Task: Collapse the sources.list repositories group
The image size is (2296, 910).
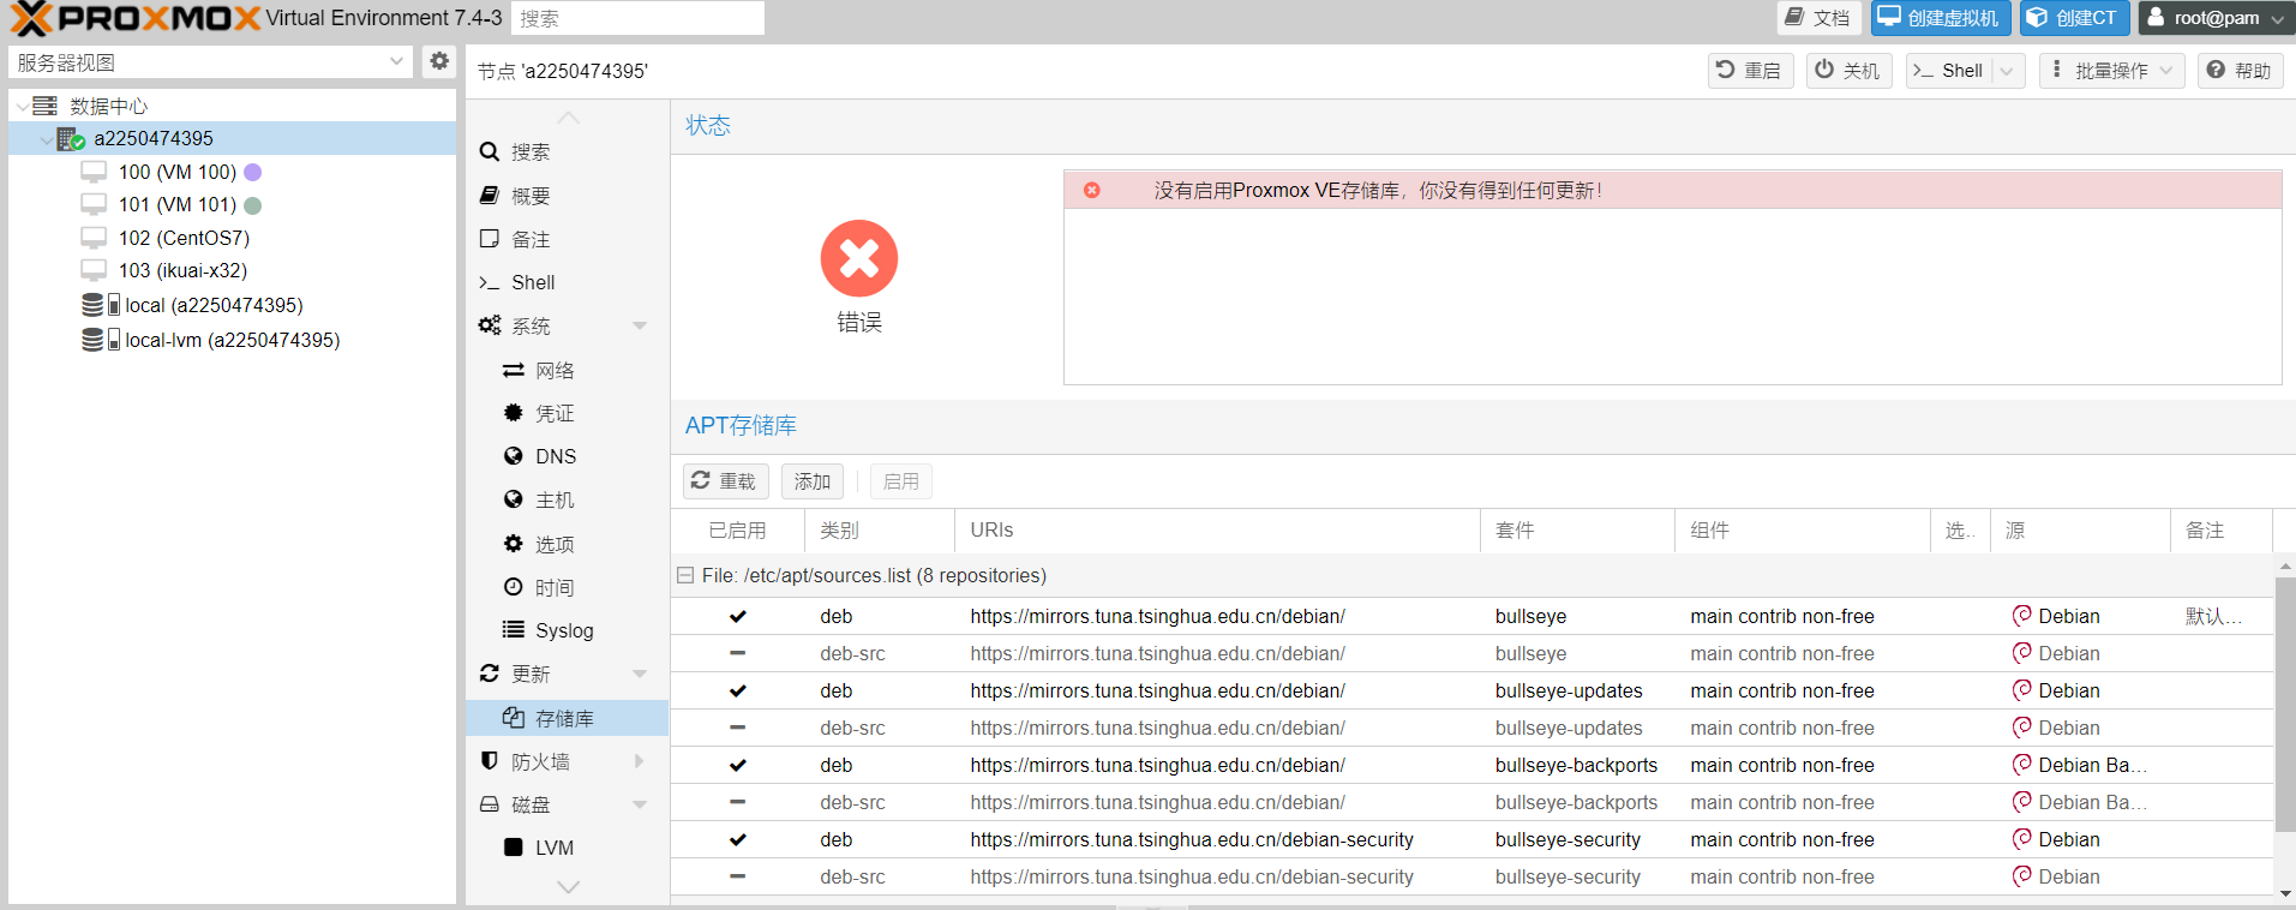Action: (686, 575)
